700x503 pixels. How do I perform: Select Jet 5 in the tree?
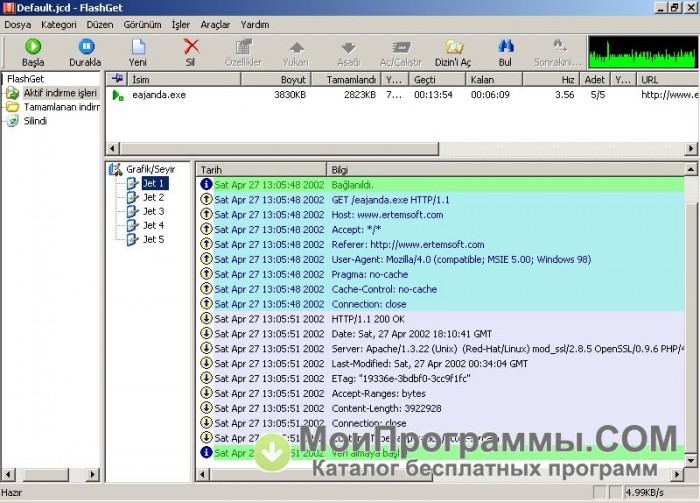point(154,239)
